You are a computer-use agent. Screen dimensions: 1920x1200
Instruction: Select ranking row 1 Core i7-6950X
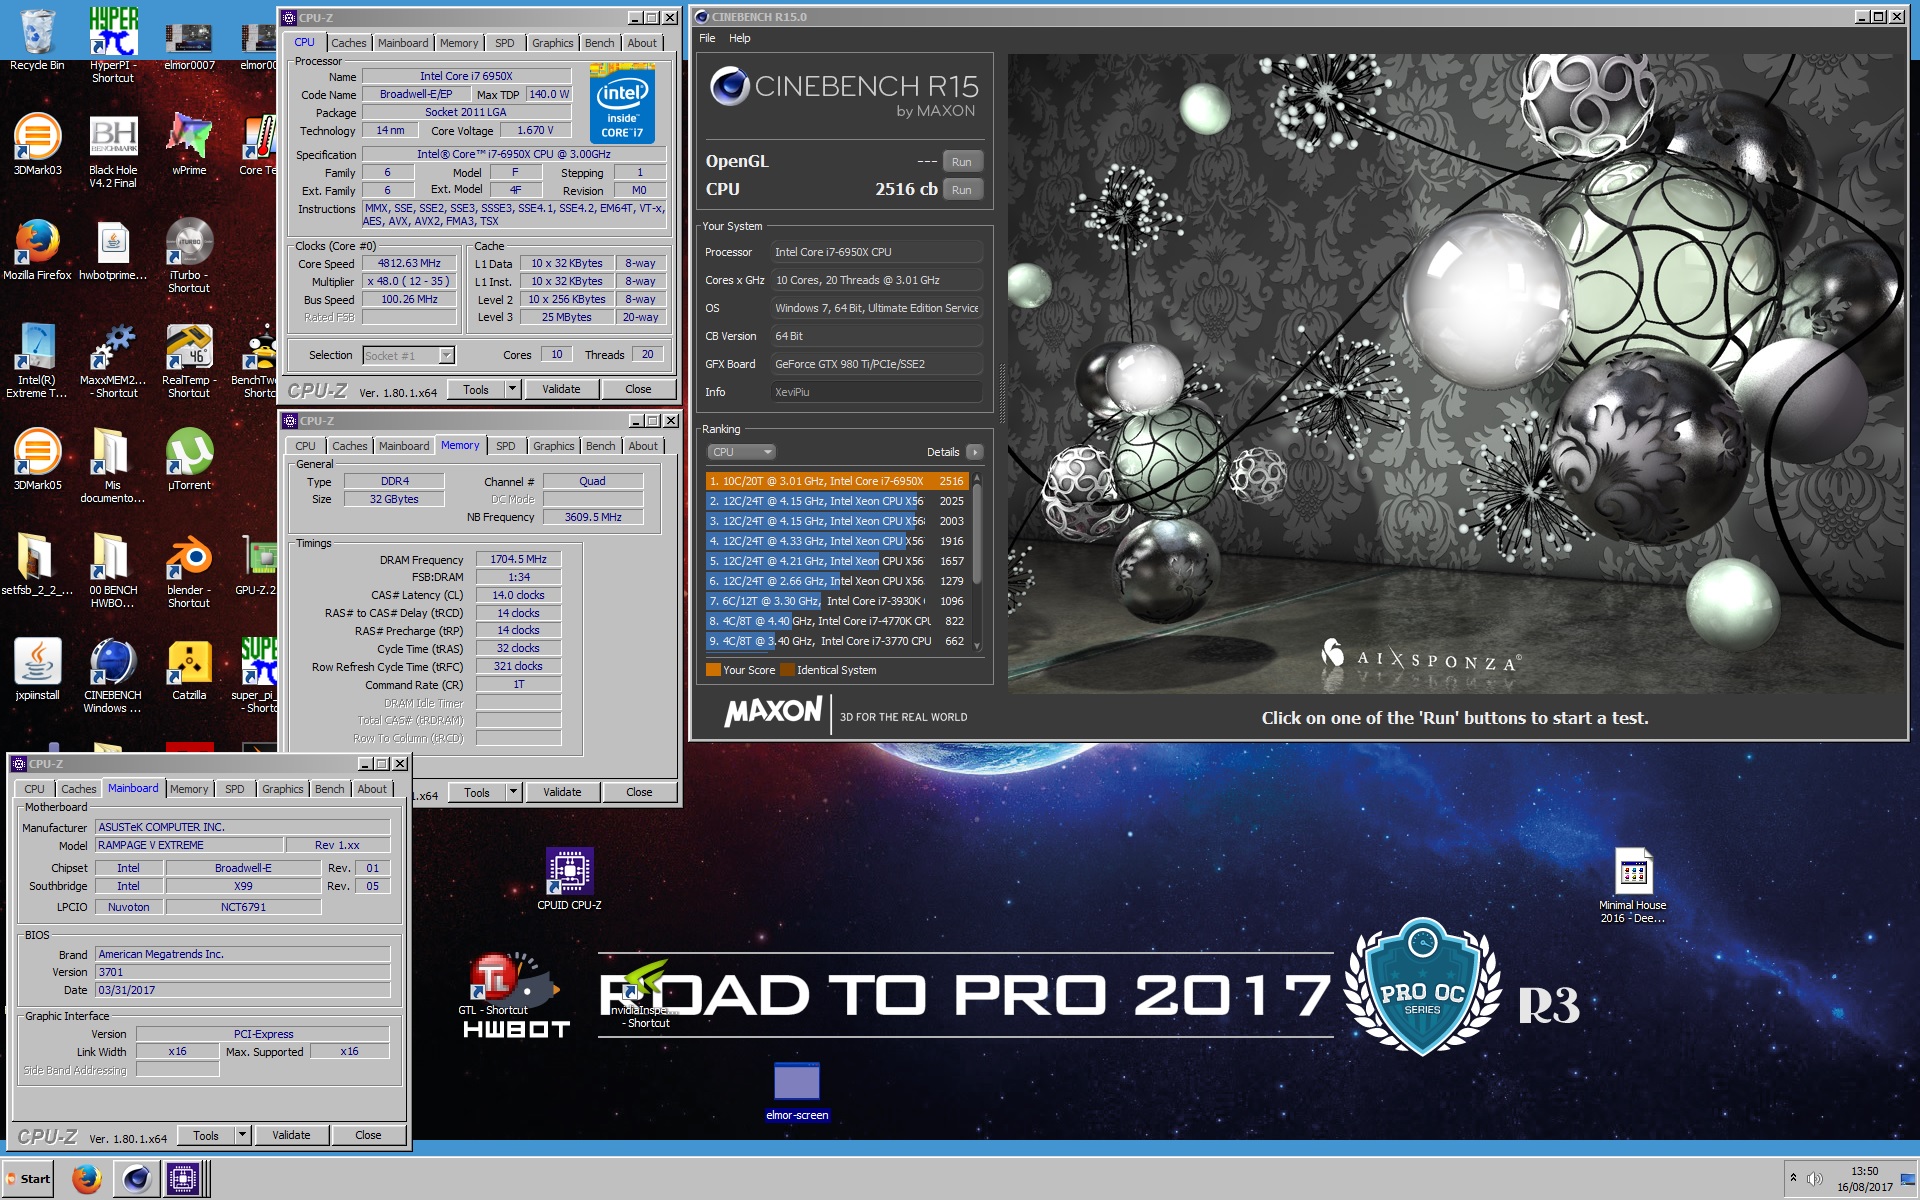pyautogui.click(x=837, y=481)
